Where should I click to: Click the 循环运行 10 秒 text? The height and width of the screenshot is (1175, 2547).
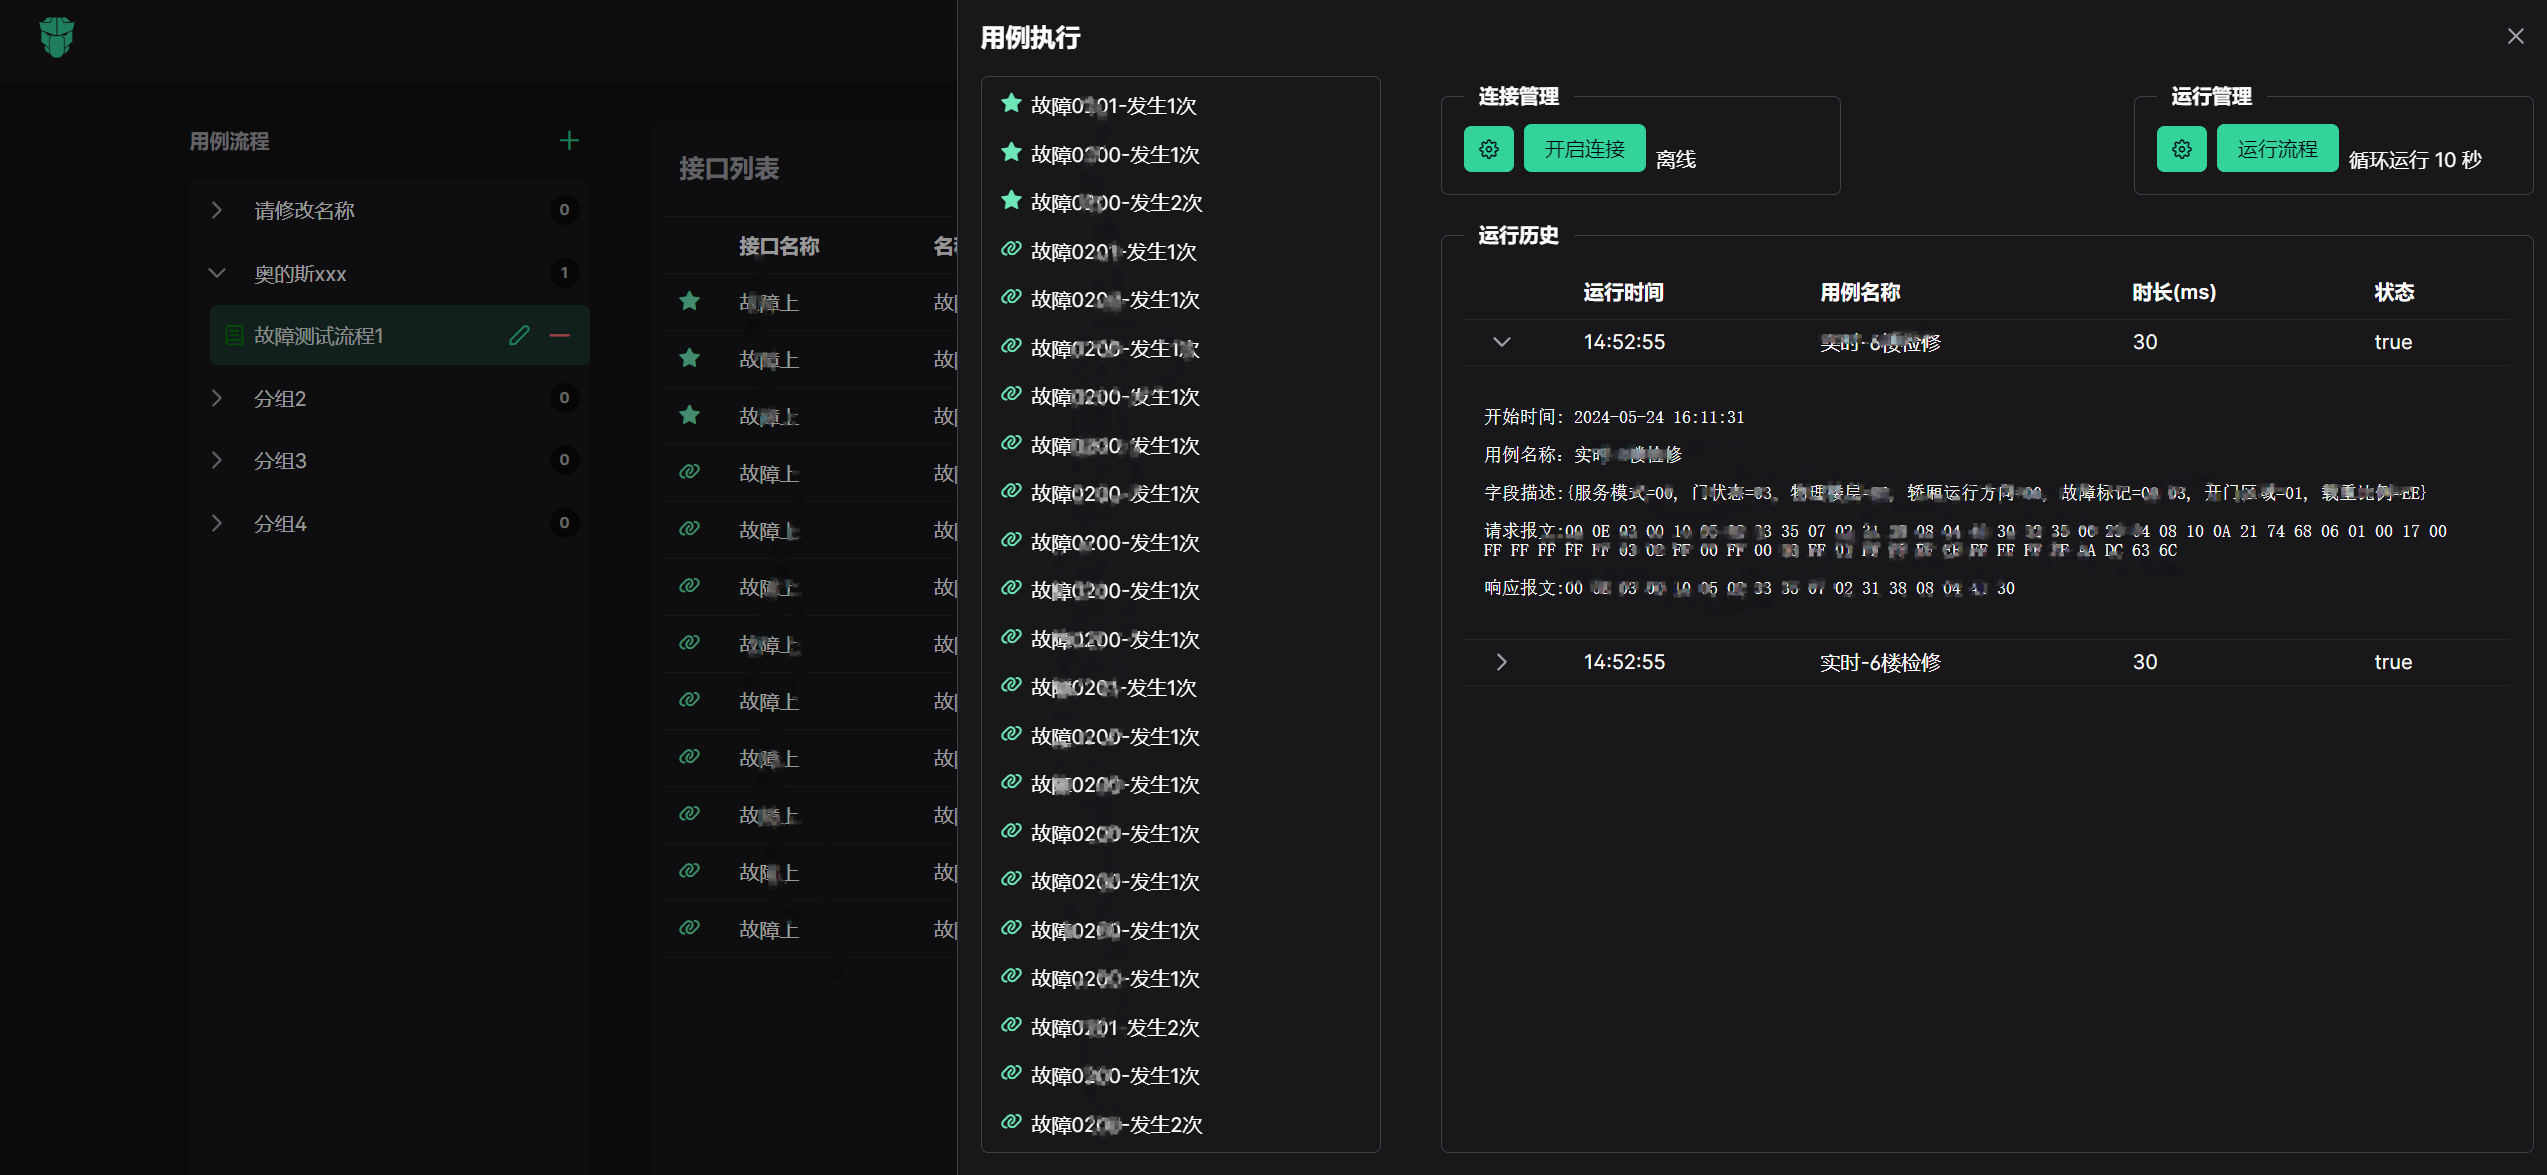[x=2415, y=159]
